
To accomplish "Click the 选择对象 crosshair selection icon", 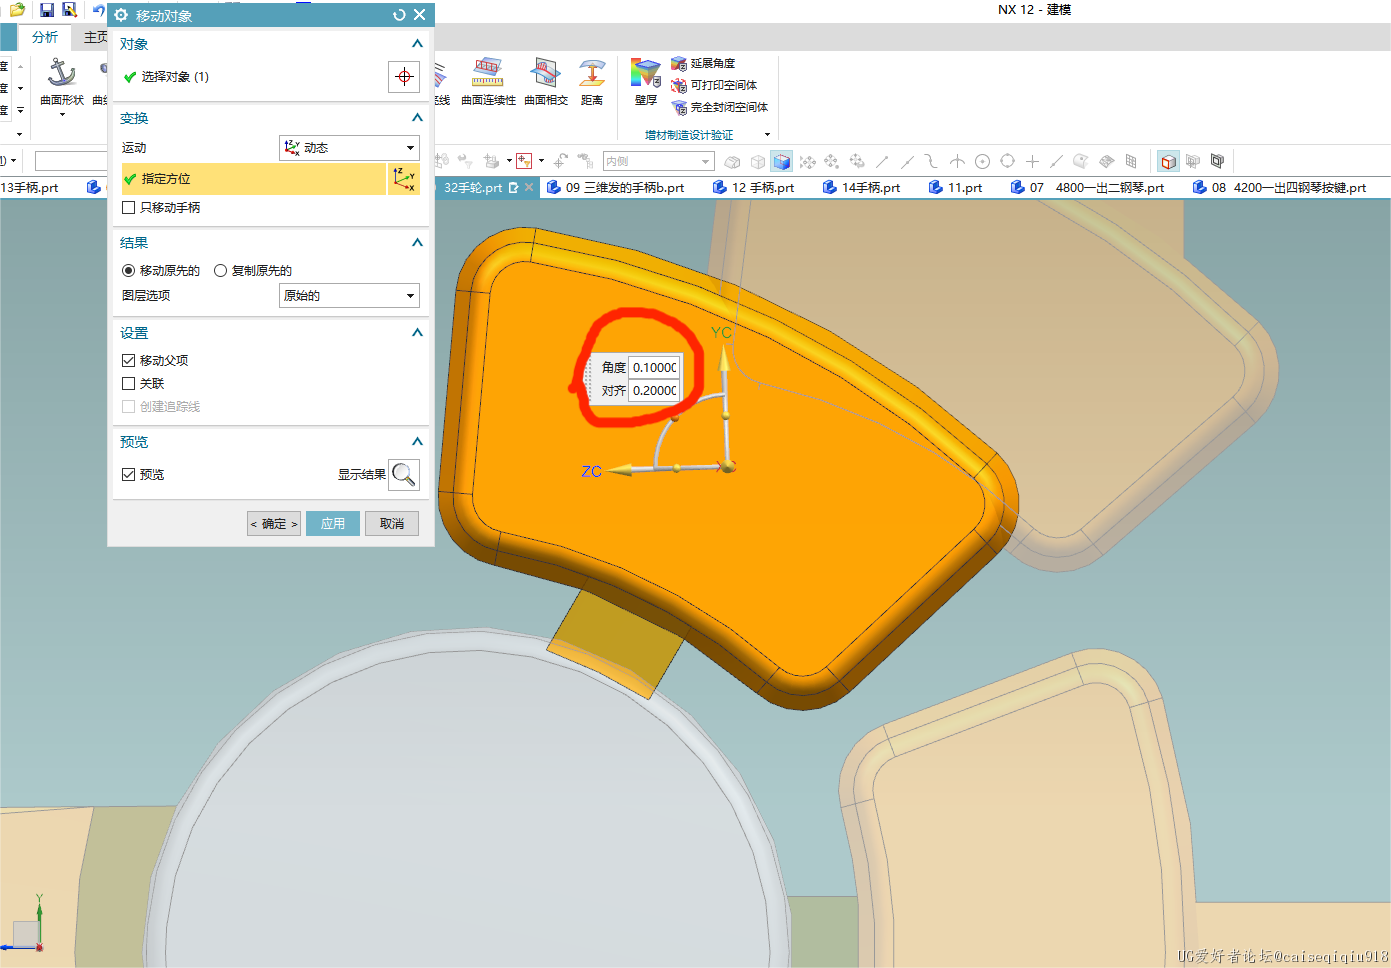I will point(404,77).
